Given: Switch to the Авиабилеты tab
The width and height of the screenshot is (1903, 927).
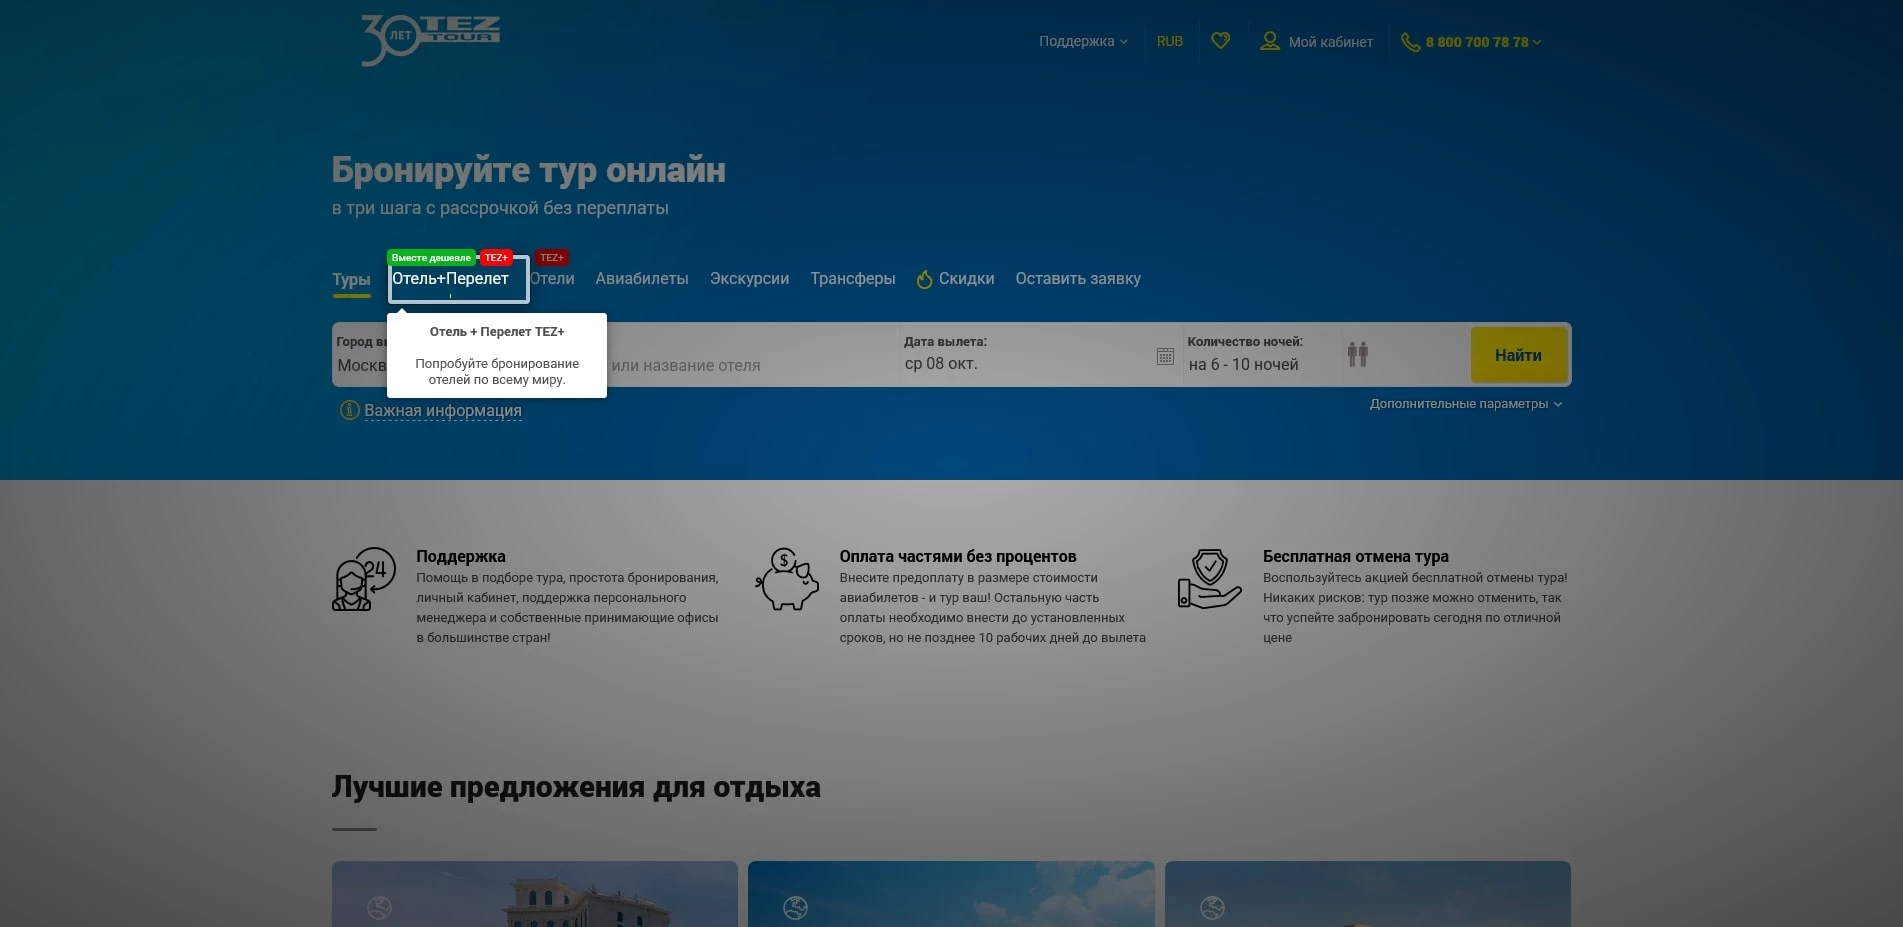Looking at the screenshot, I should (x=642, y=279).
